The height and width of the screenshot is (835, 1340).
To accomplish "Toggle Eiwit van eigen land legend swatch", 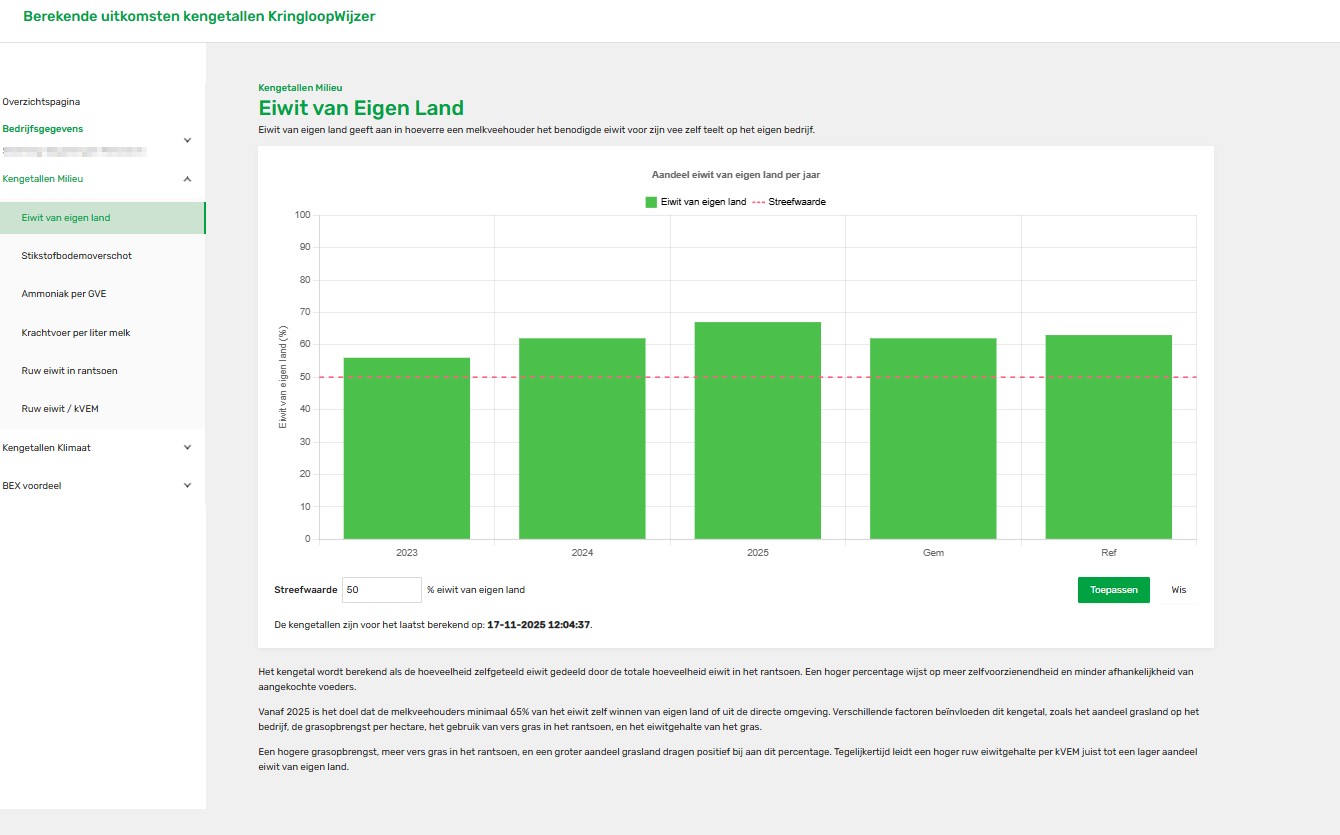I will pos(651,202).
